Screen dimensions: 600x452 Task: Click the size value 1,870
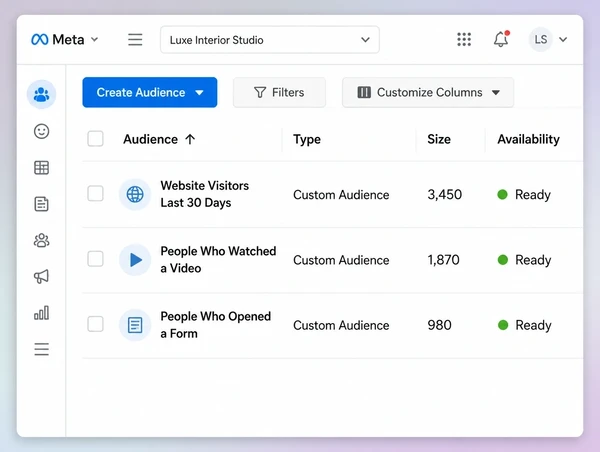coord(443,260)
